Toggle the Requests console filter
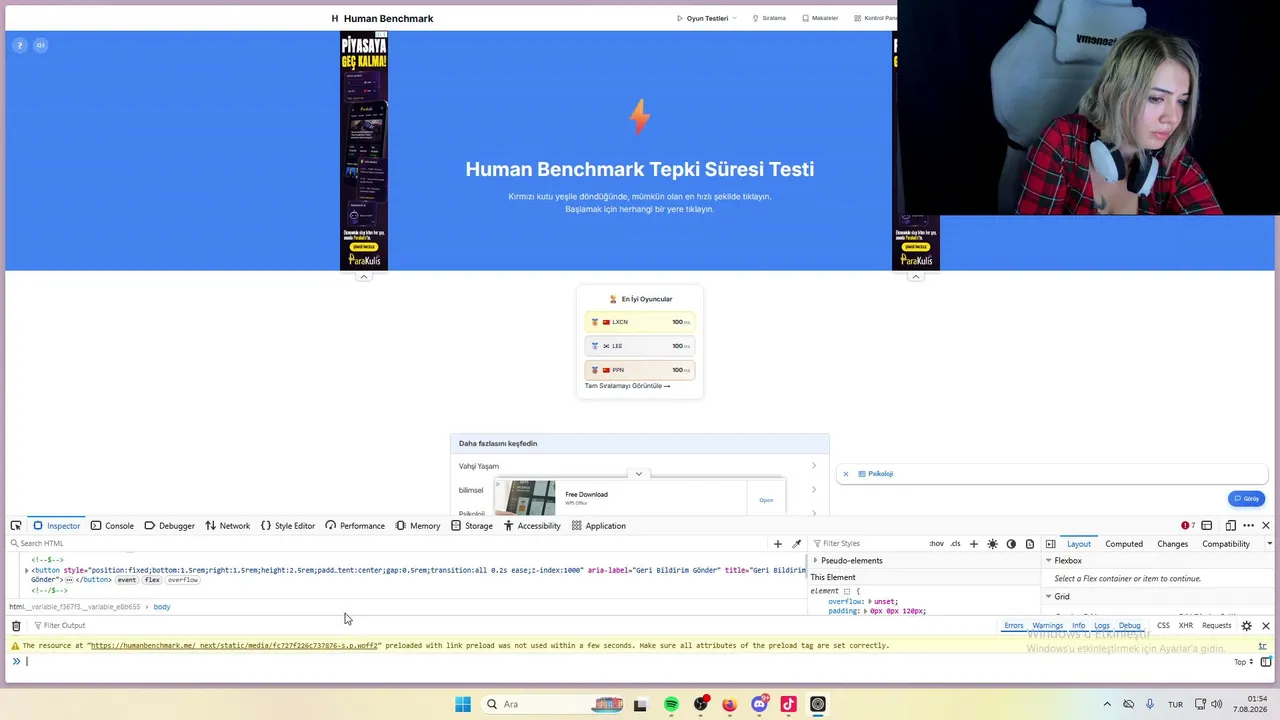This screenshot has width=1280, height=720. pyautogui.click(x=1217, y=626)
